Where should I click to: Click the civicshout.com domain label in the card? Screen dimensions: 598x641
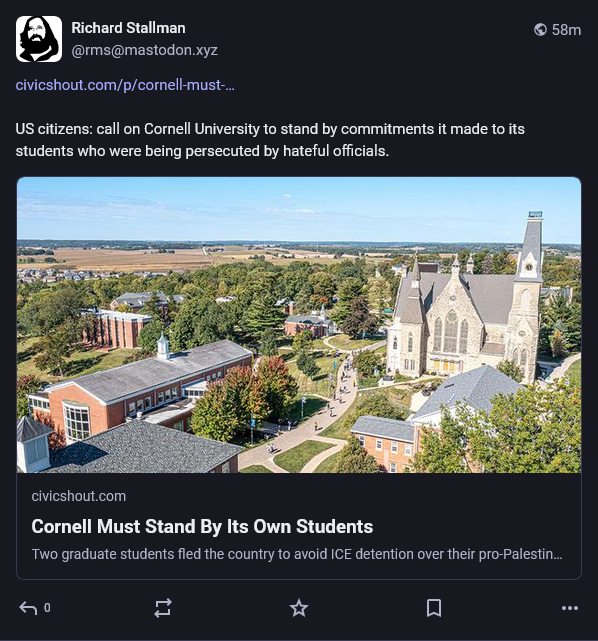coord(78,496)
